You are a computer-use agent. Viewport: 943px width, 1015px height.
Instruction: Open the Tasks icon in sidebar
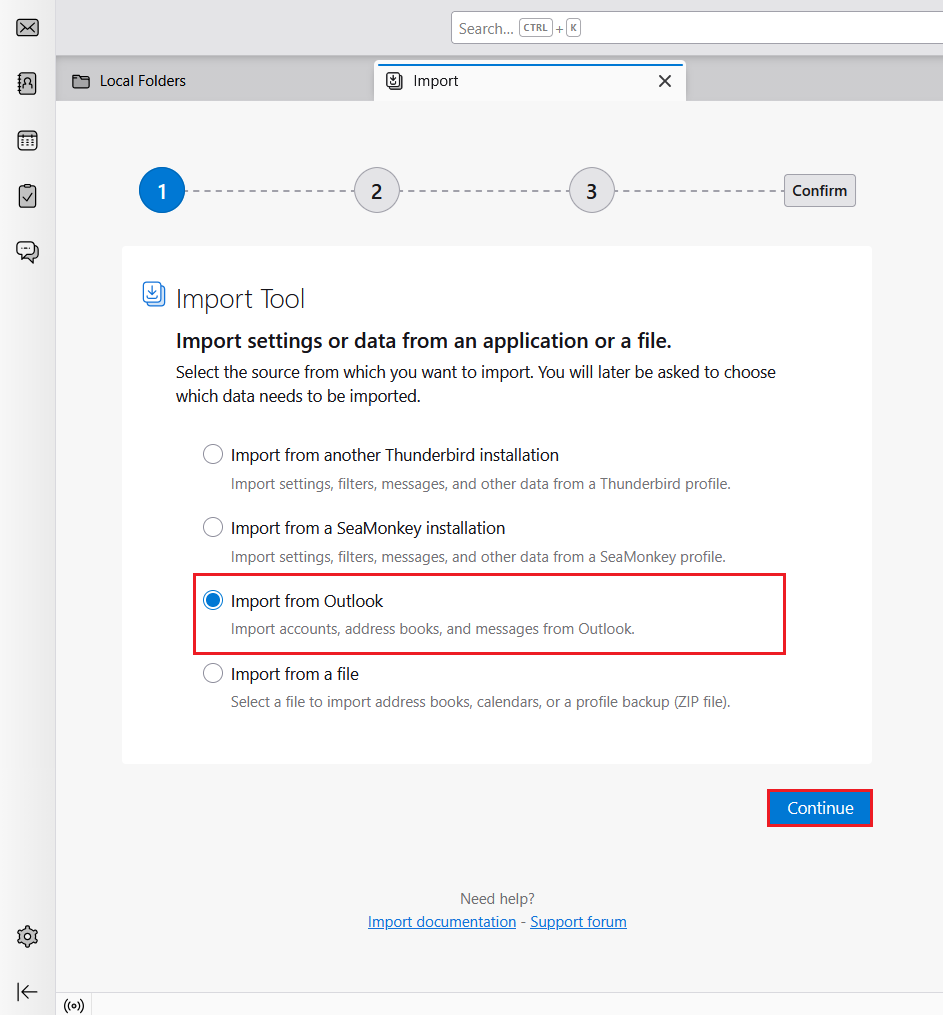point(27,195)
